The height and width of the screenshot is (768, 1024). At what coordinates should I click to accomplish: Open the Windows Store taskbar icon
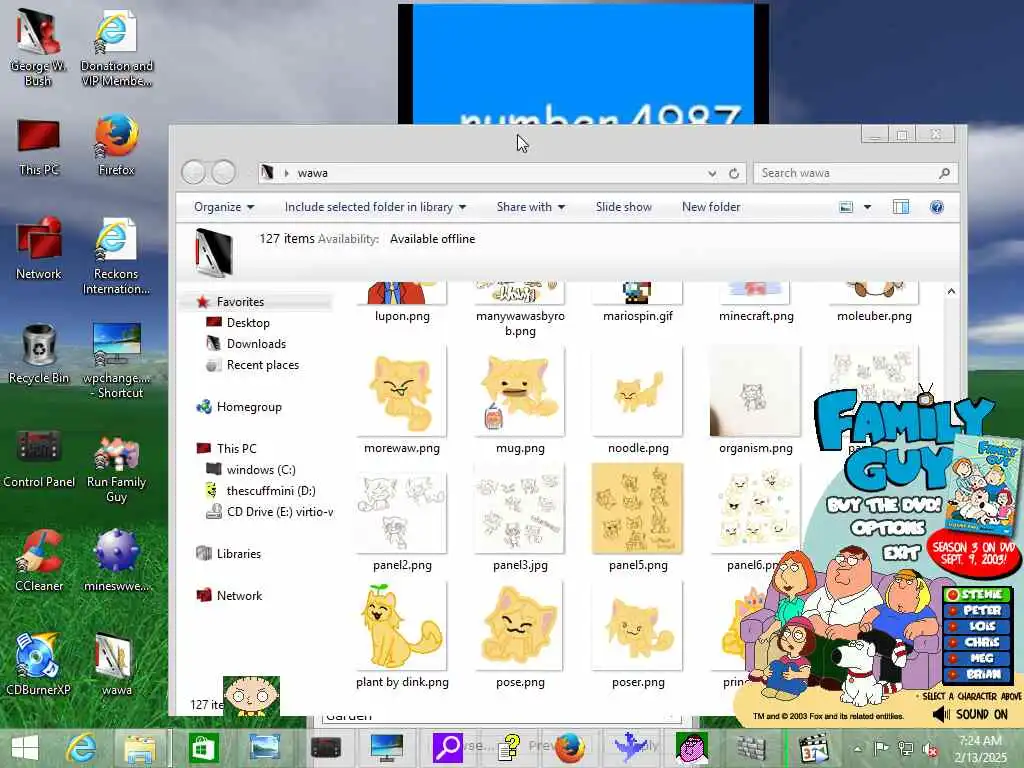point(204,748)
